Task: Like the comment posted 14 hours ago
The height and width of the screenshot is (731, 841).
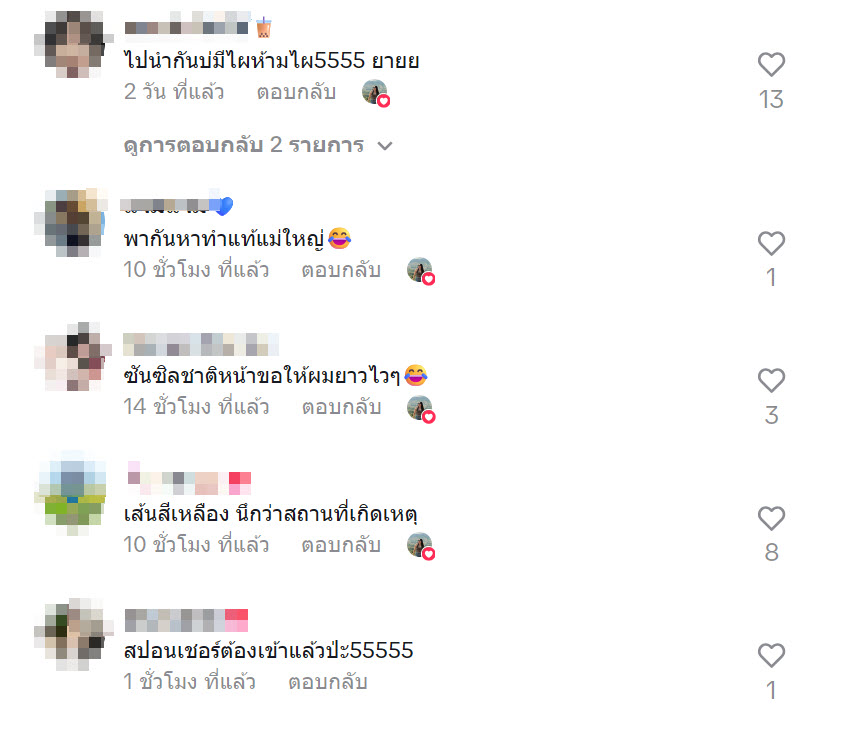Action: pyautogui.click(x=771, y=380)
